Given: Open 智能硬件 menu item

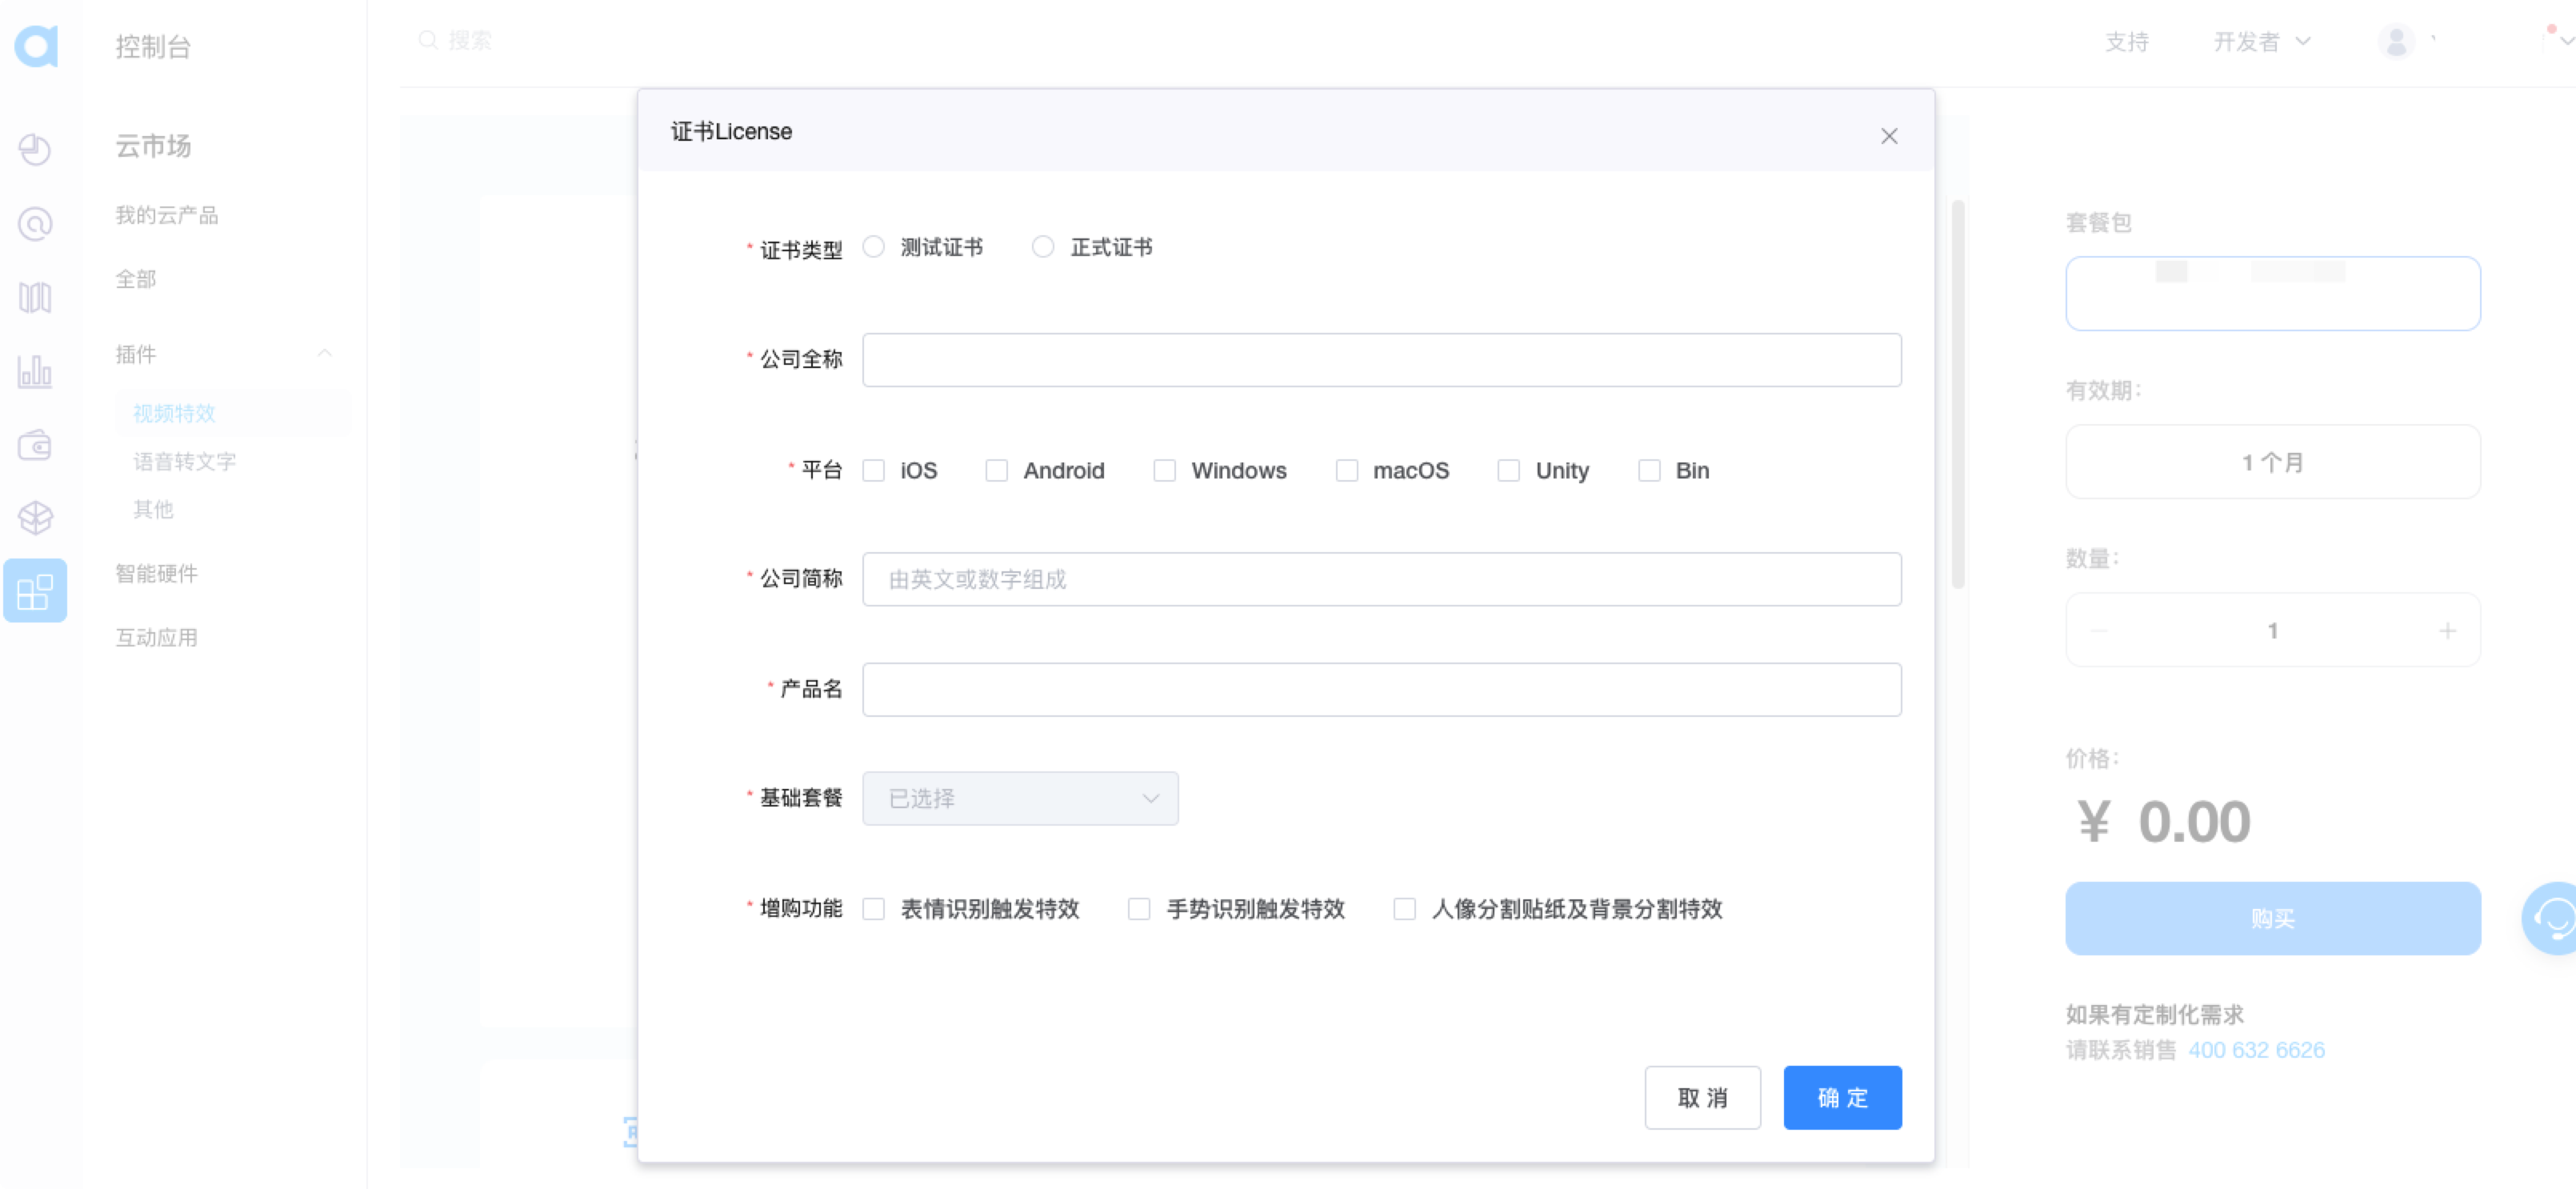Looking at the screenshot, I should tap(157, 573).
